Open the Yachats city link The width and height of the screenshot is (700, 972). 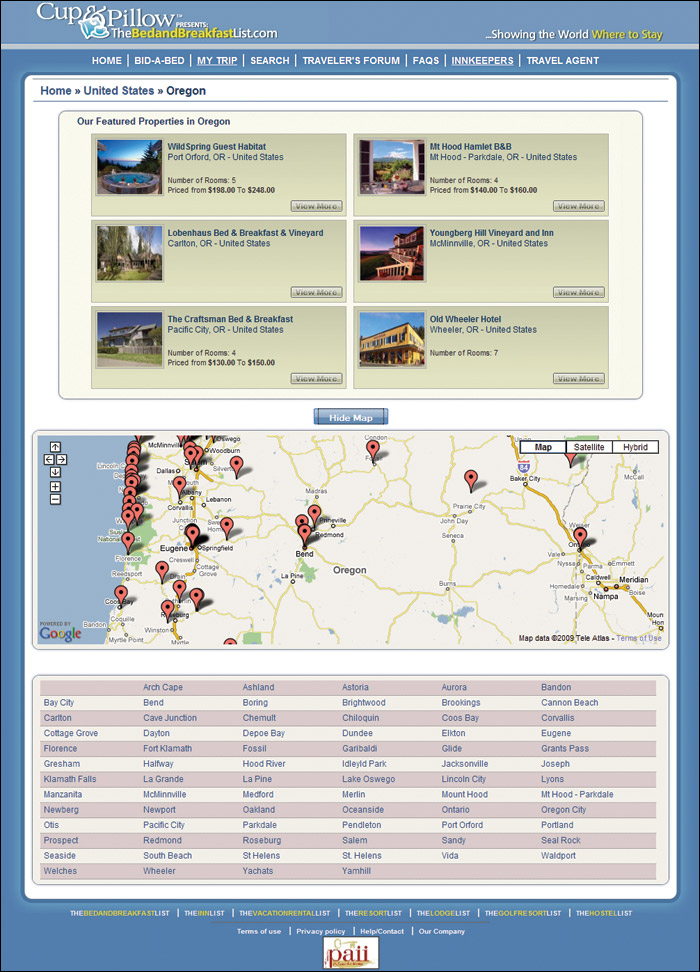click(257, 871)
